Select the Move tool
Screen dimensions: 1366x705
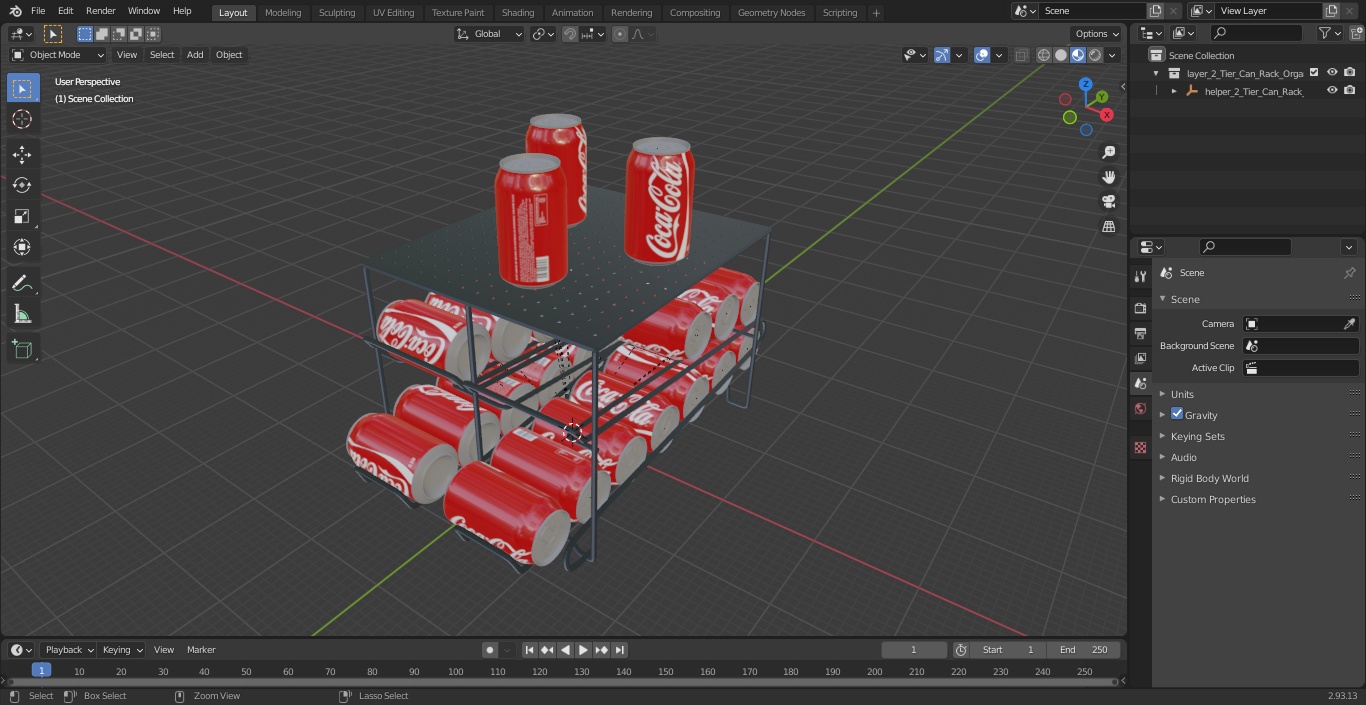point(22,154)
